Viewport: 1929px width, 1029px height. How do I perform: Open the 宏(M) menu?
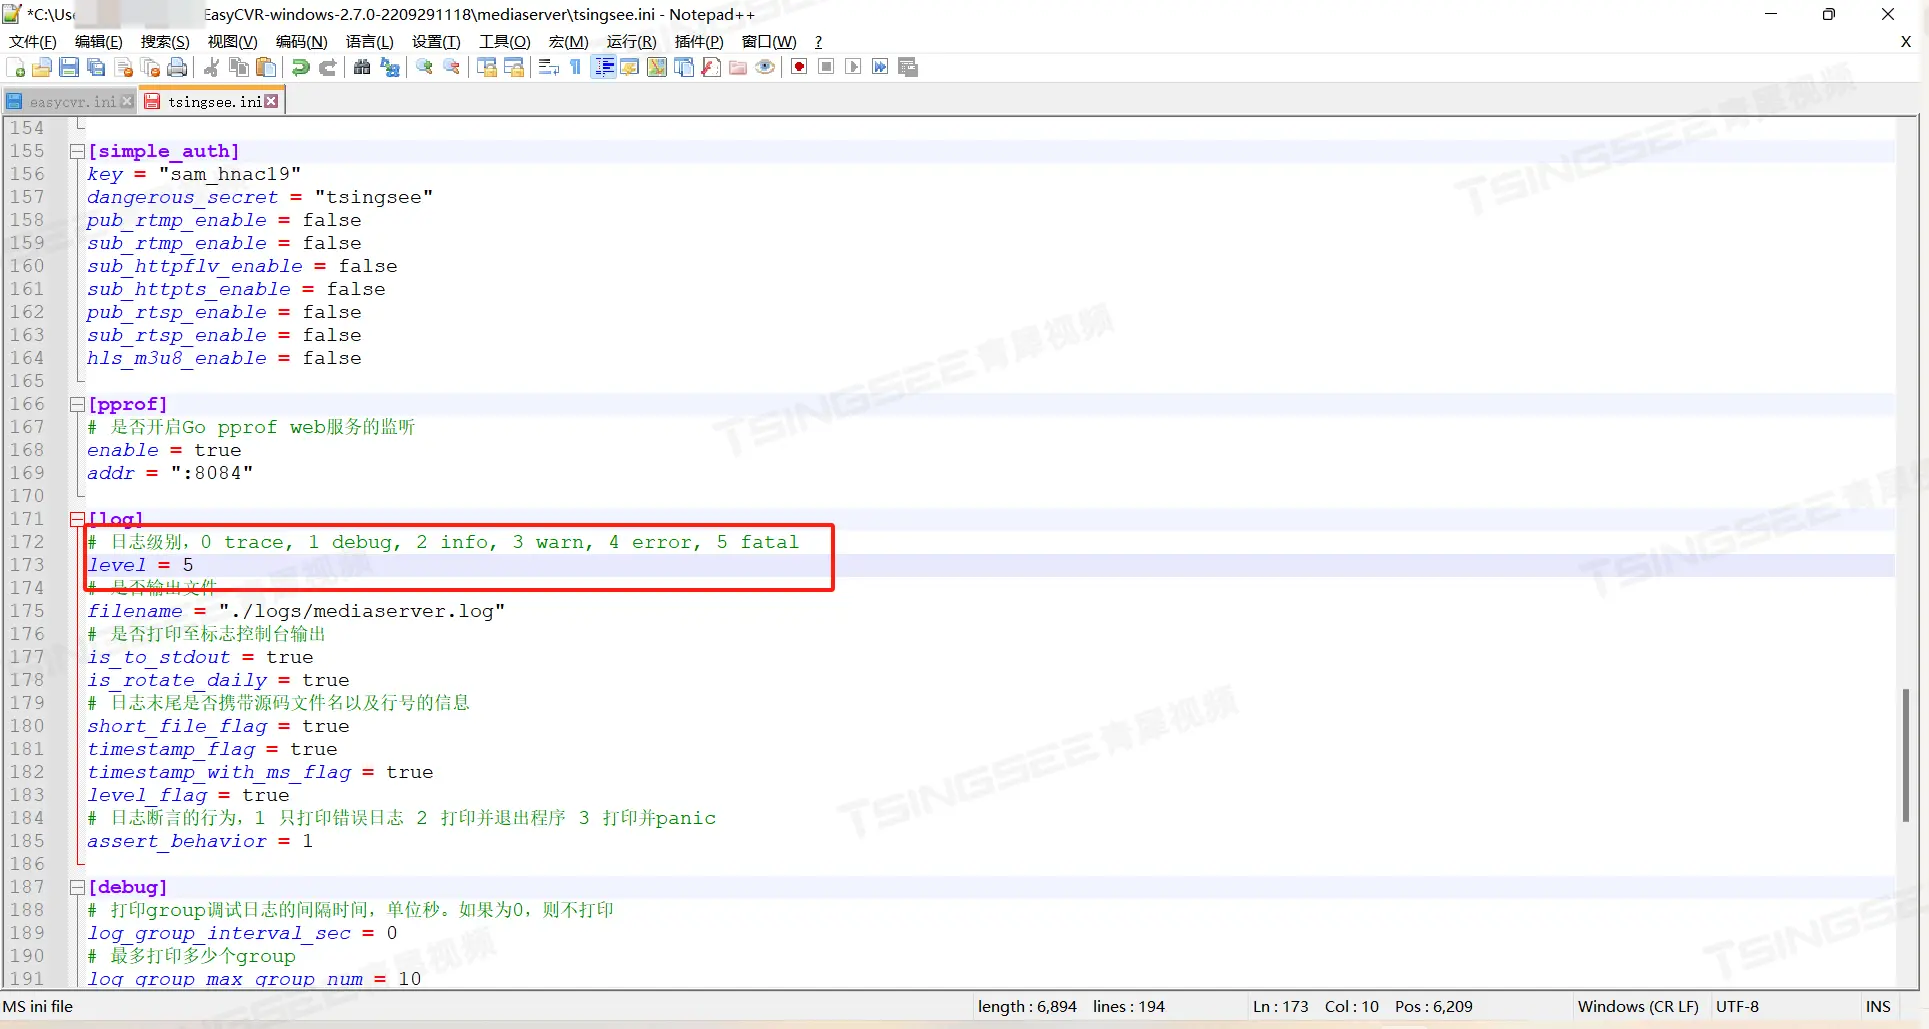click(x=568, y=41)
